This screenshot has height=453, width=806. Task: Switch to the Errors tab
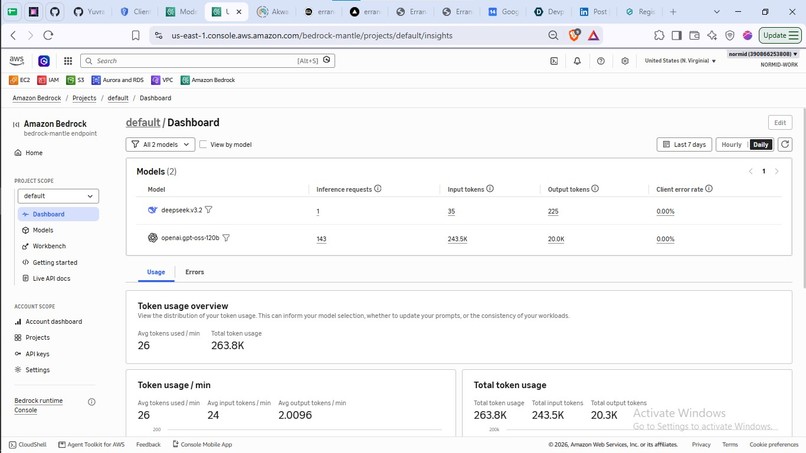(194, 272)
